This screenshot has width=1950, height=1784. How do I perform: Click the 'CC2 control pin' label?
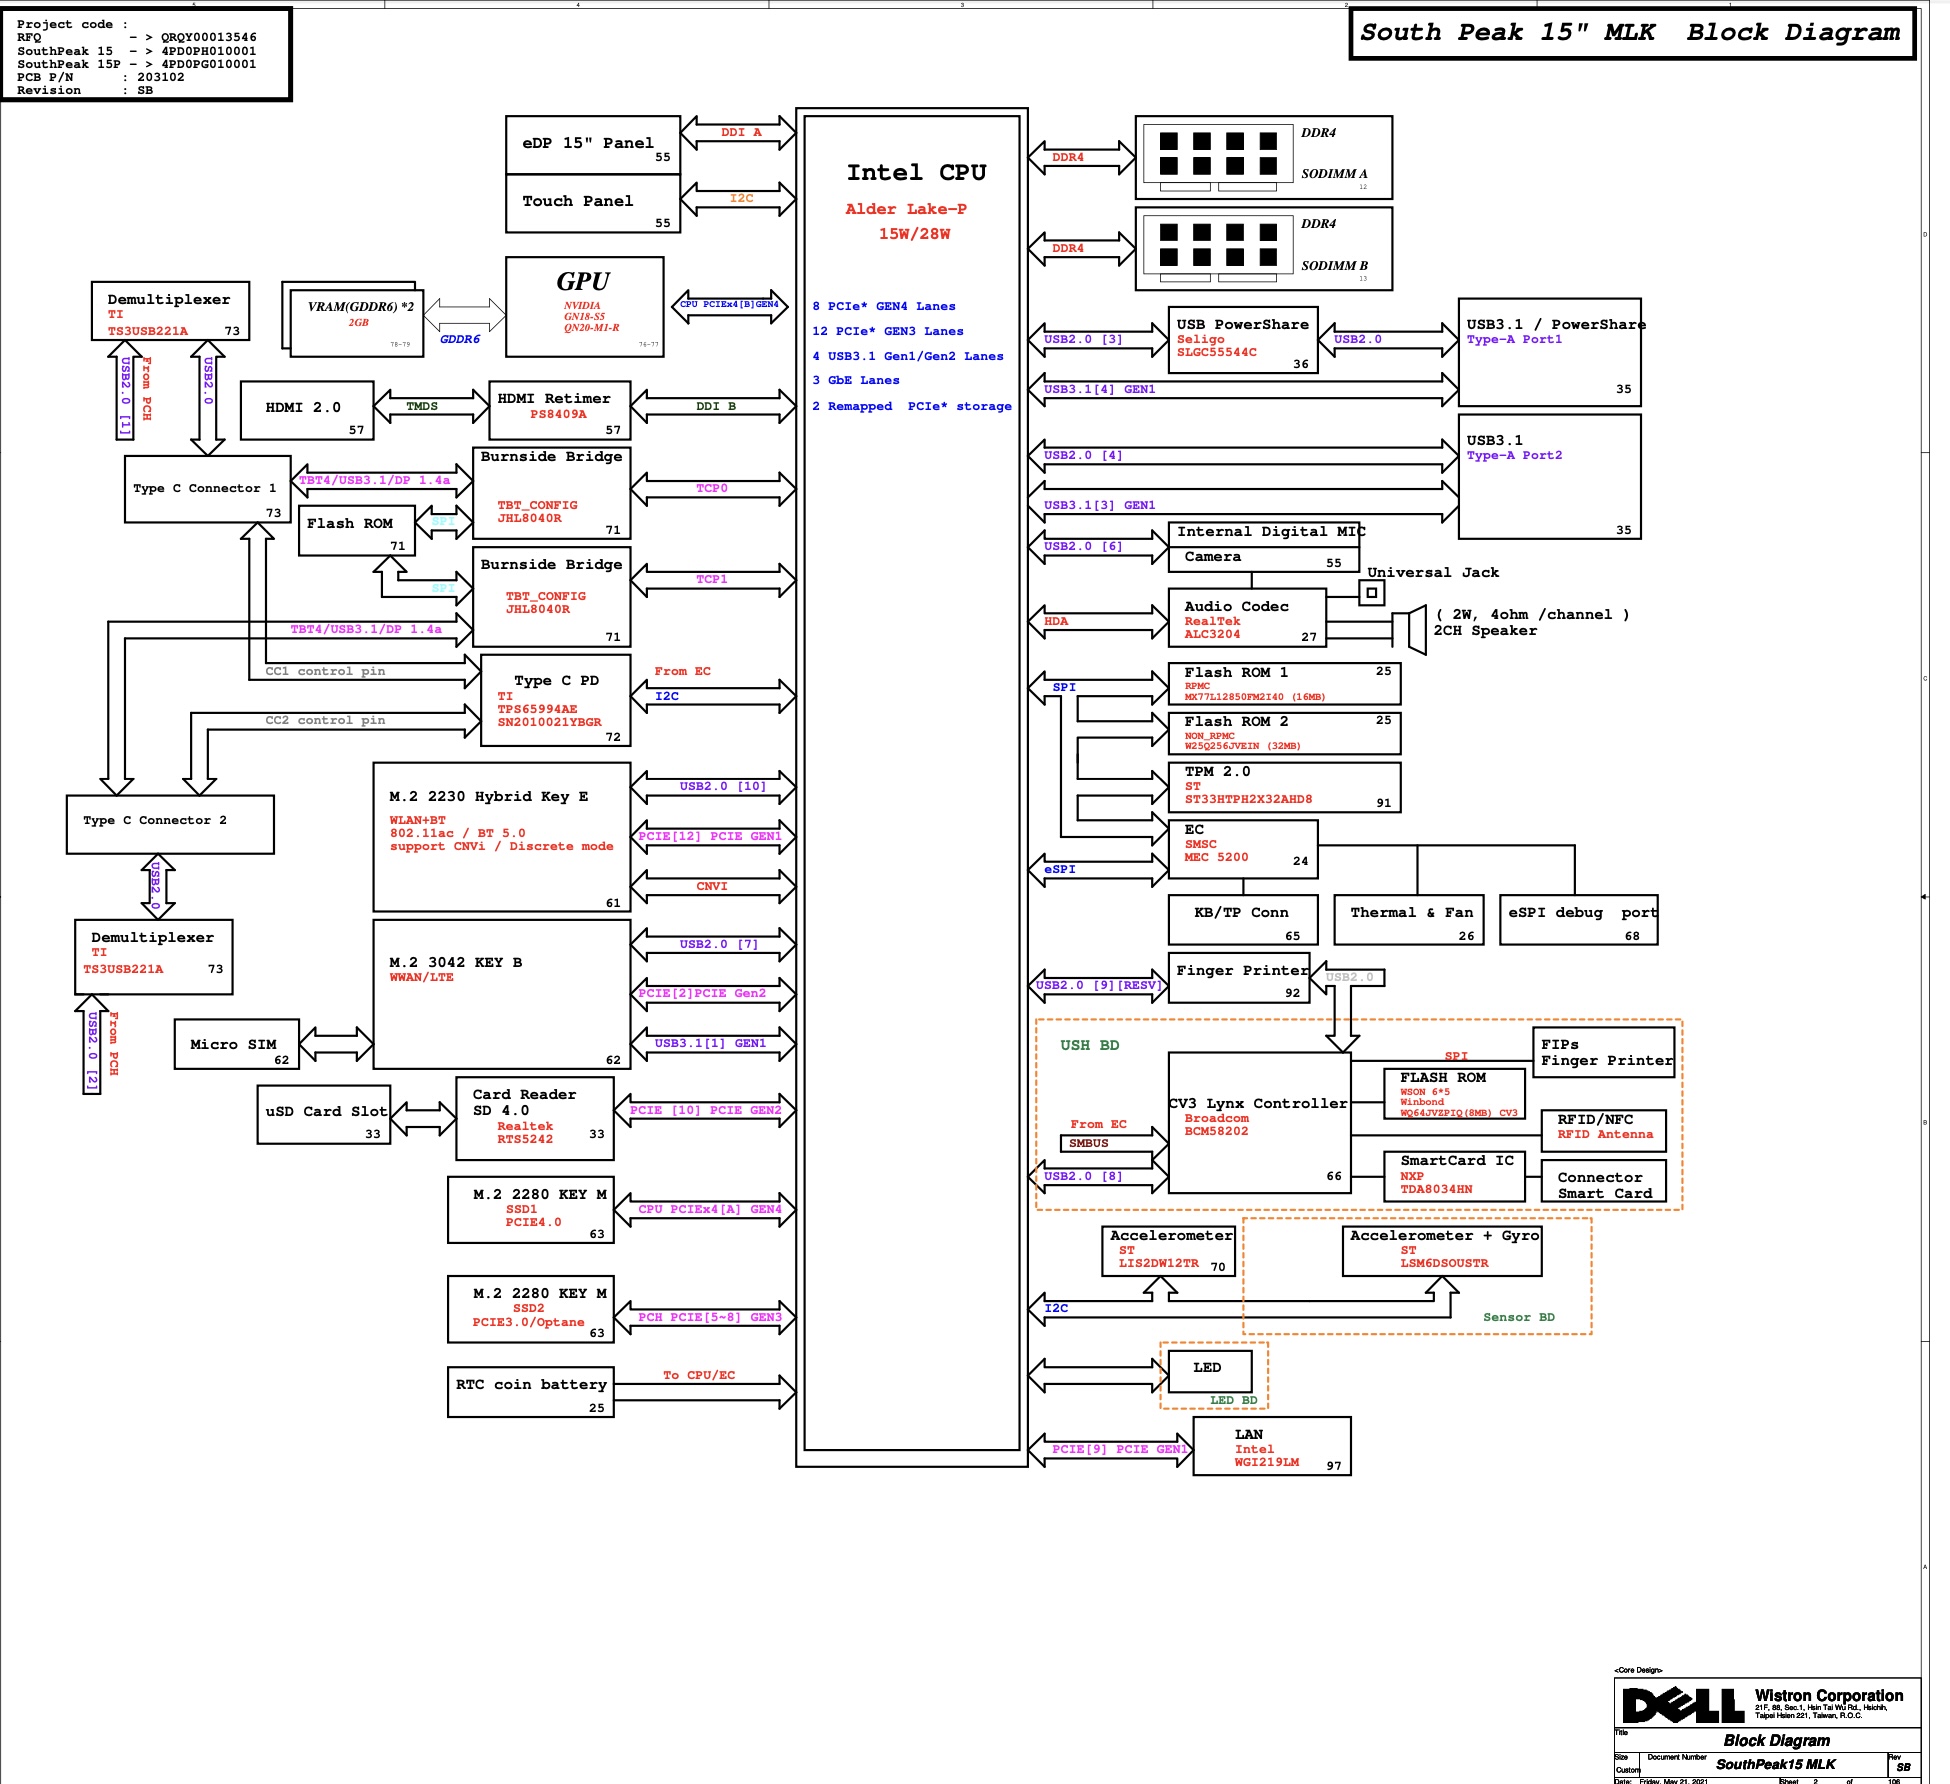click(325, 720)
